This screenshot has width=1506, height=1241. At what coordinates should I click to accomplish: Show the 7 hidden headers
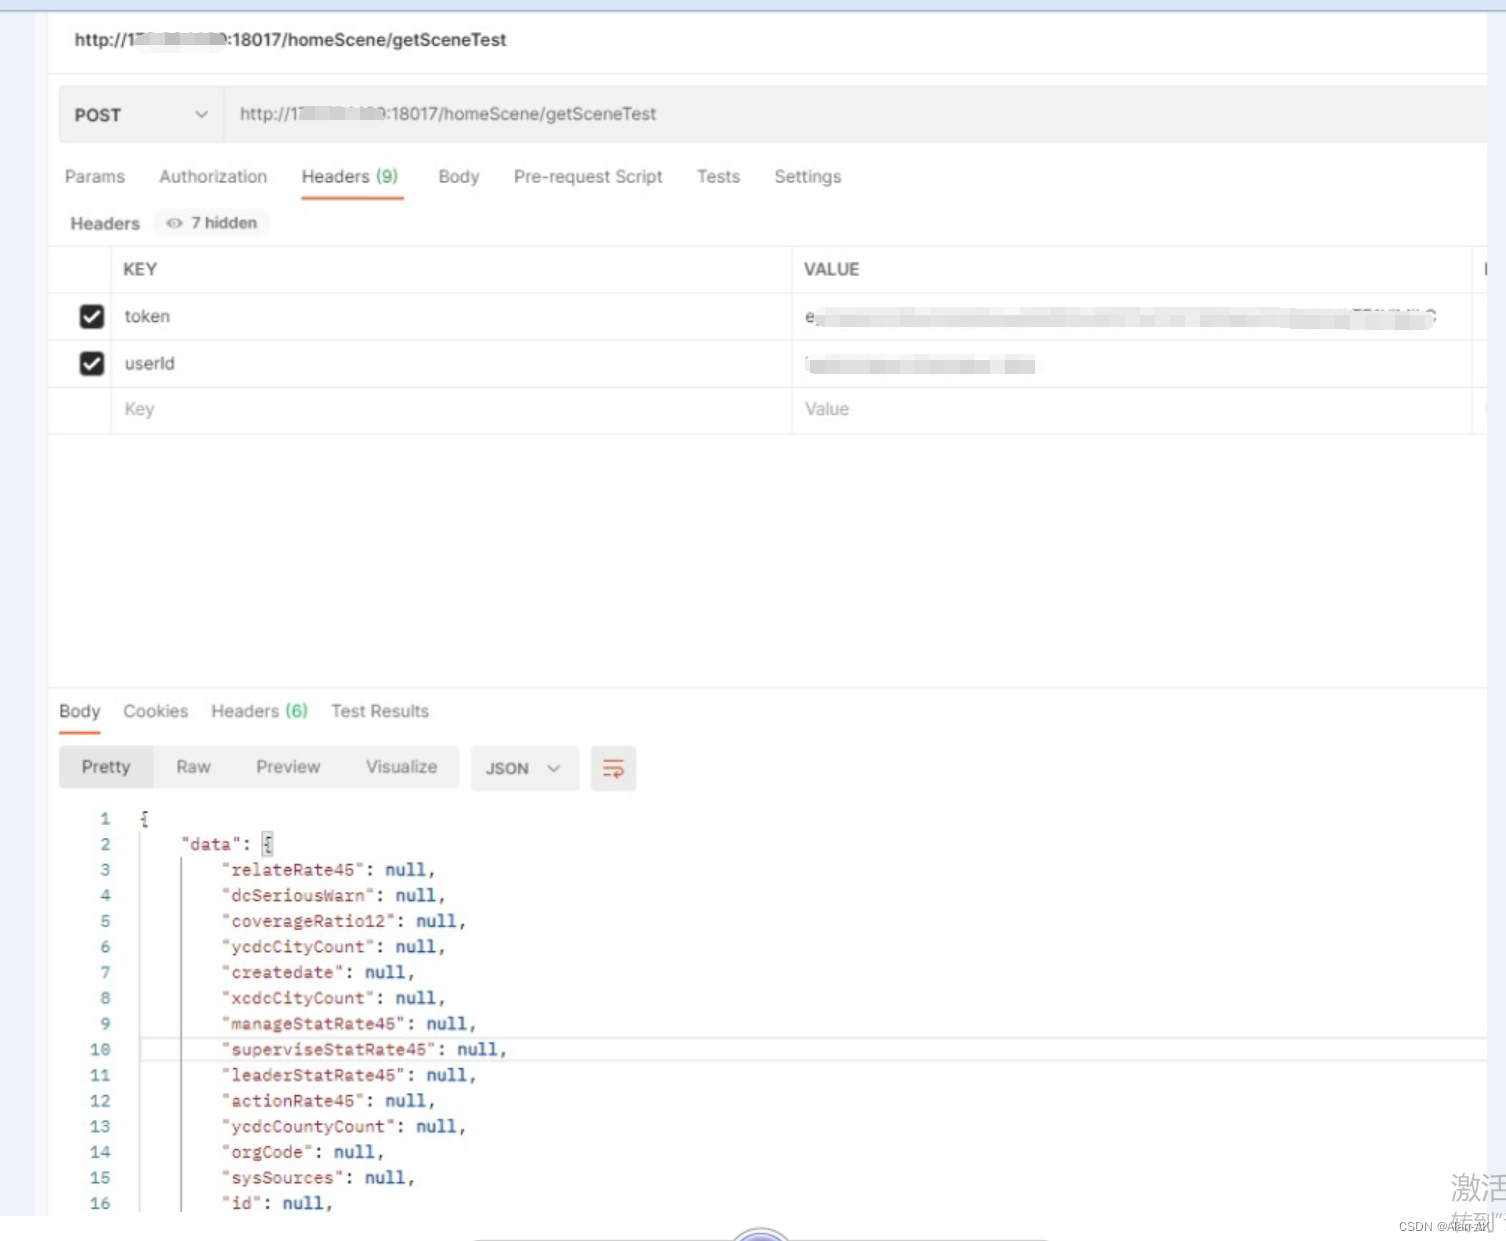point(212,223)
